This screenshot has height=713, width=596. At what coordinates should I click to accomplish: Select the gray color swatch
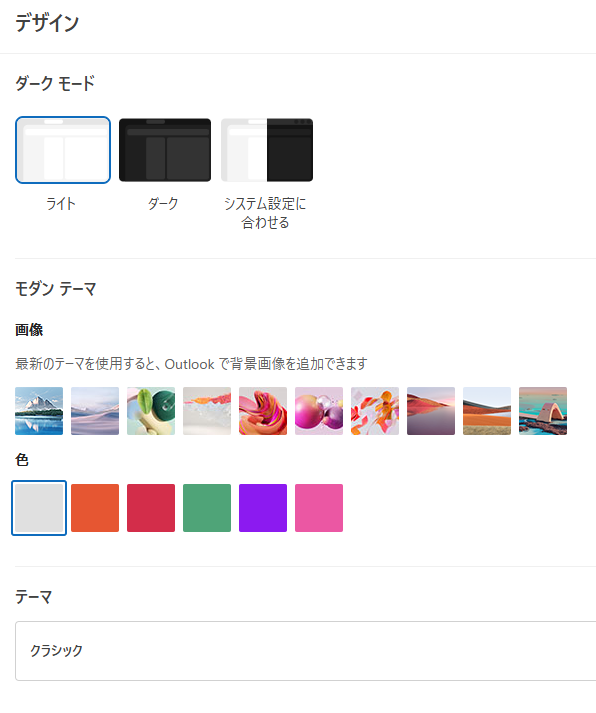(39, 508)
